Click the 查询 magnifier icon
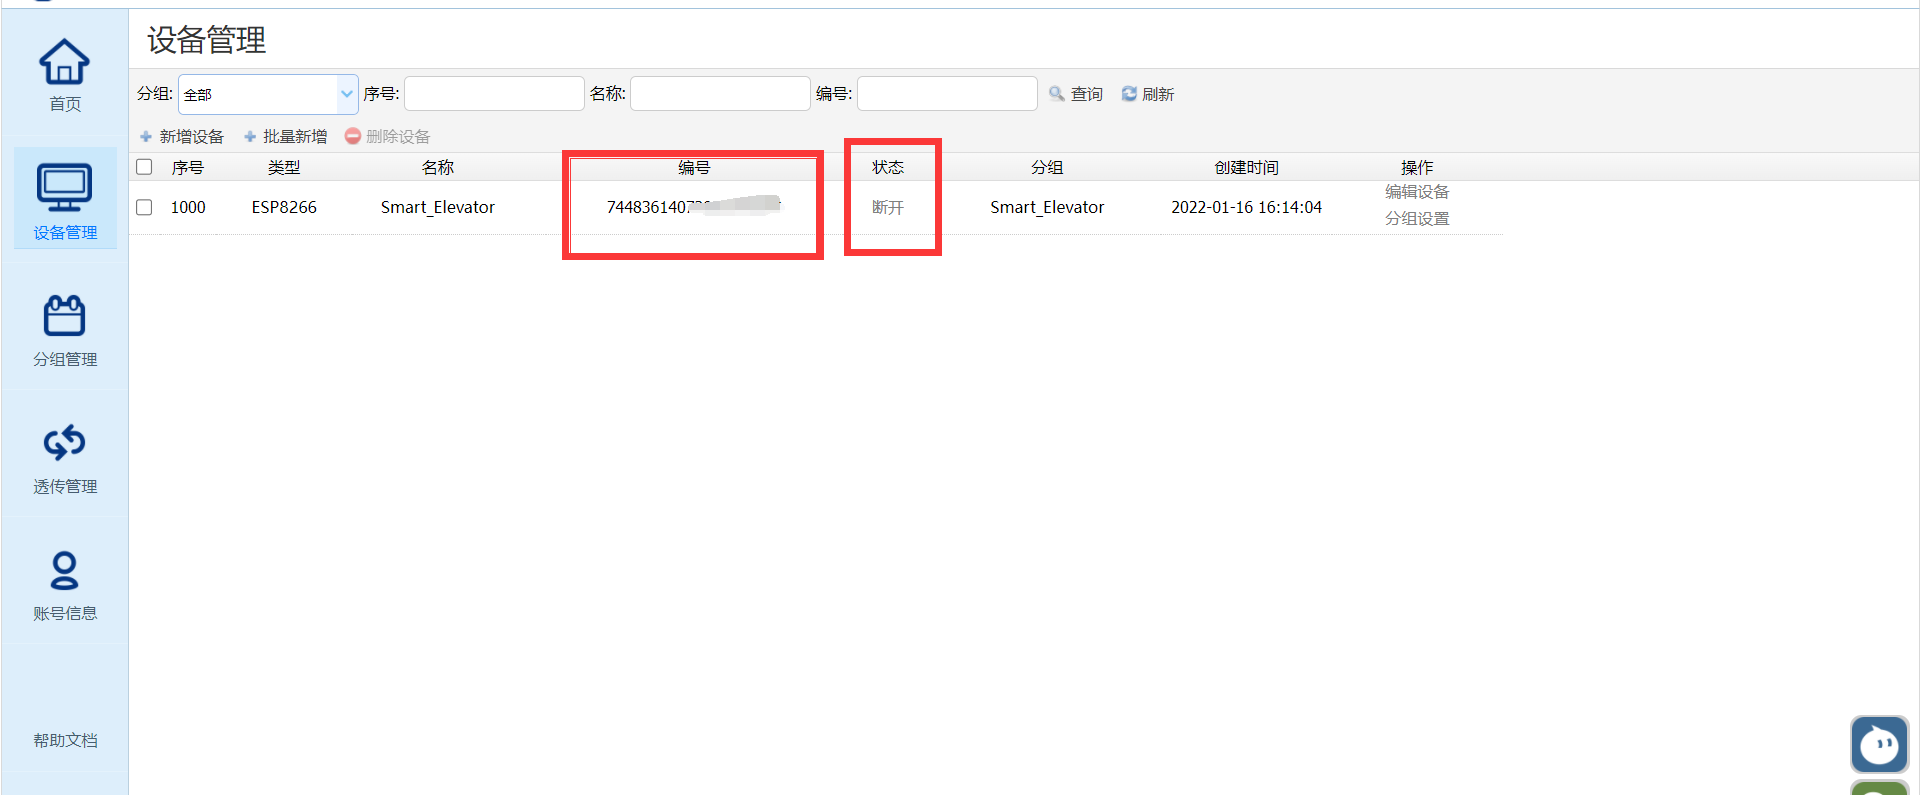 pyautogui.click(x=1056, y=94)
